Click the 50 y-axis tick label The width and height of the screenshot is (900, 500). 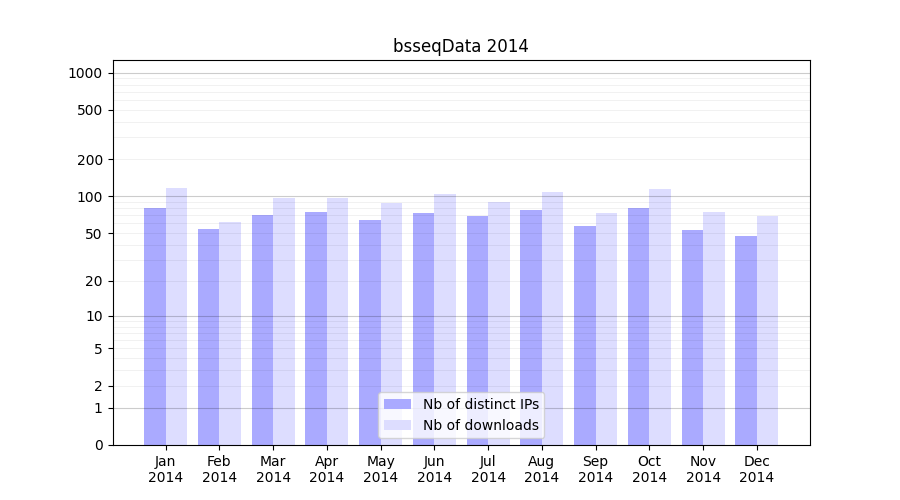pyautogui.click(x=92, y=234)
